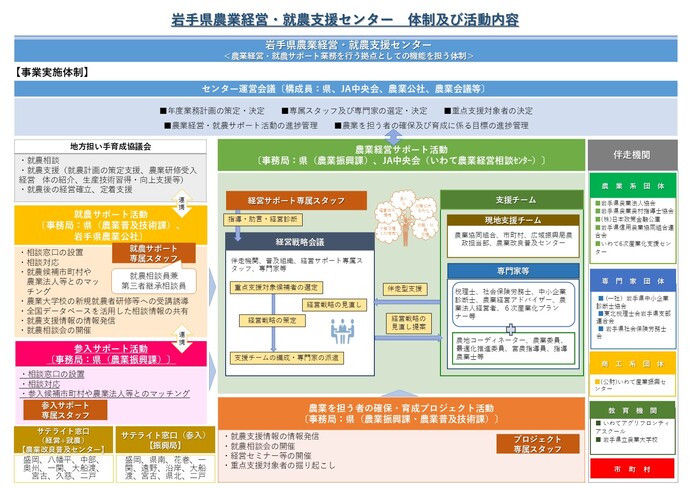Image resolution: width=690 pixels, height=488 pixels.
Task: Click the underlined title 岩手県農業経営・就農支援センター 体制及び活動内容
Action: pos(345,20)
